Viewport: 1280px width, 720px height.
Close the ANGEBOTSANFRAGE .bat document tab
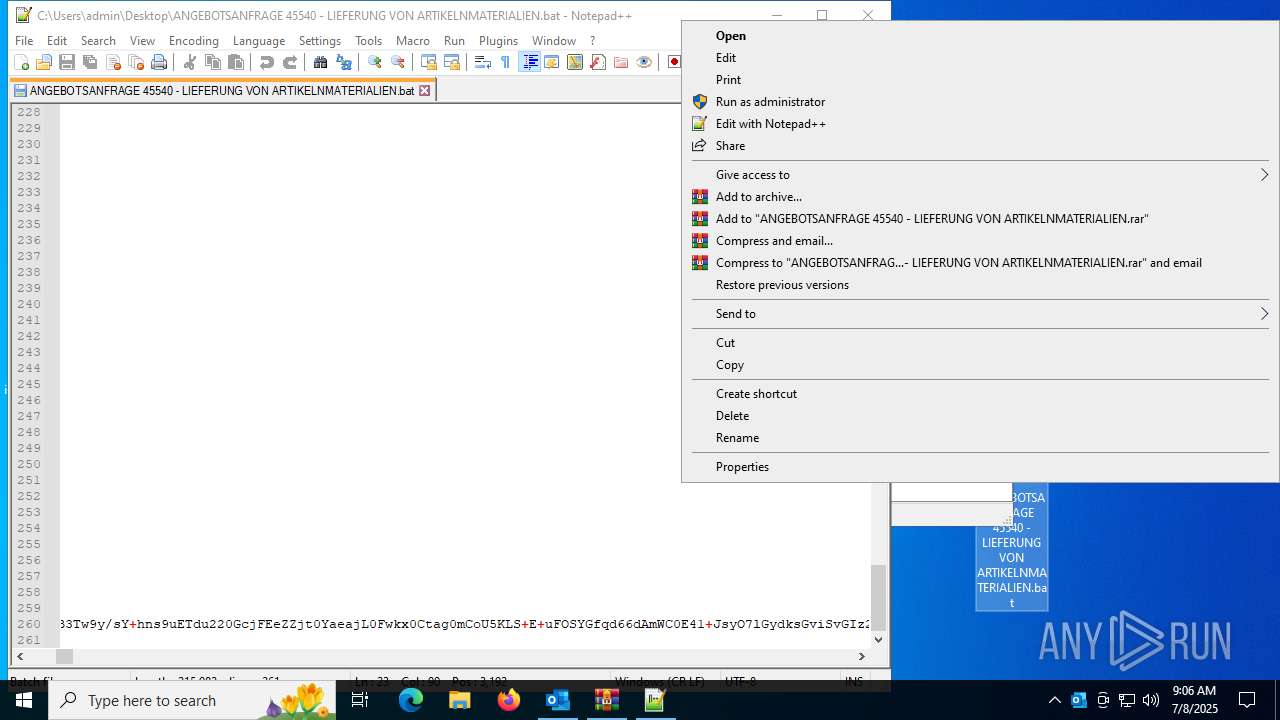pyautogui.click(x=425, y=90)
